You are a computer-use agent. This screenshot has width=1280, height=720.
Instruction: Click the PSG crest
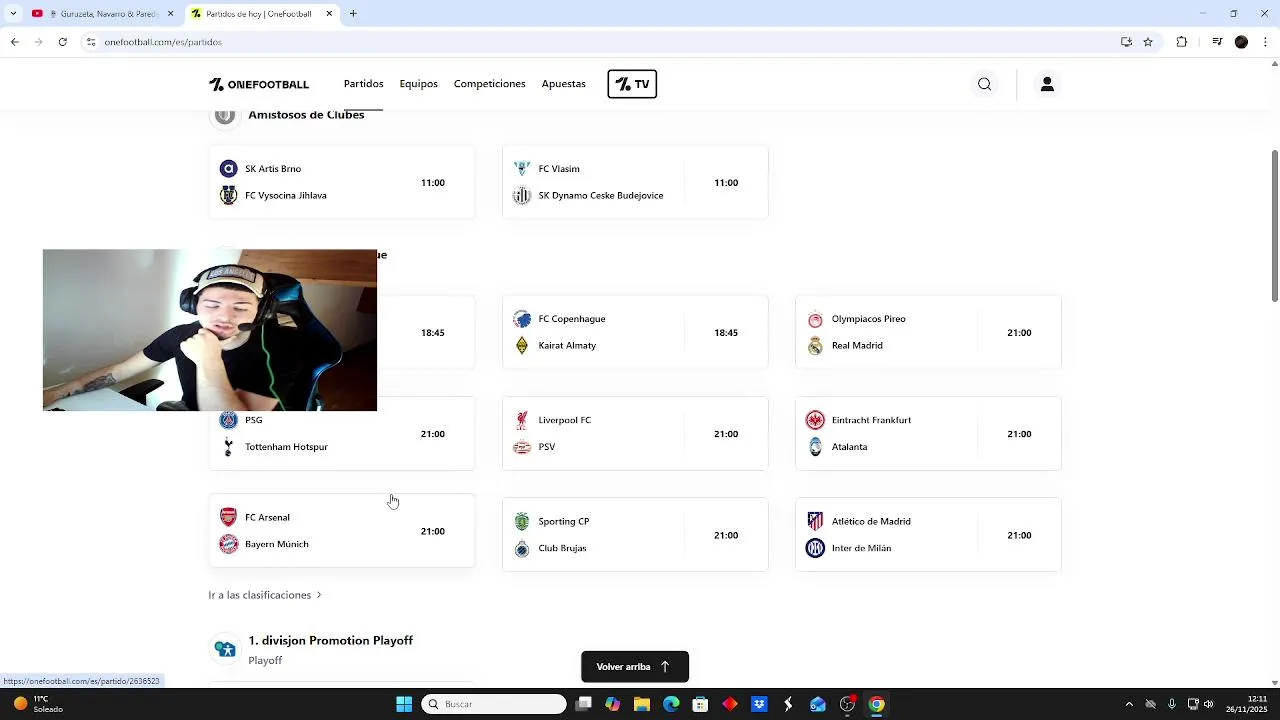tap(228, 420)
